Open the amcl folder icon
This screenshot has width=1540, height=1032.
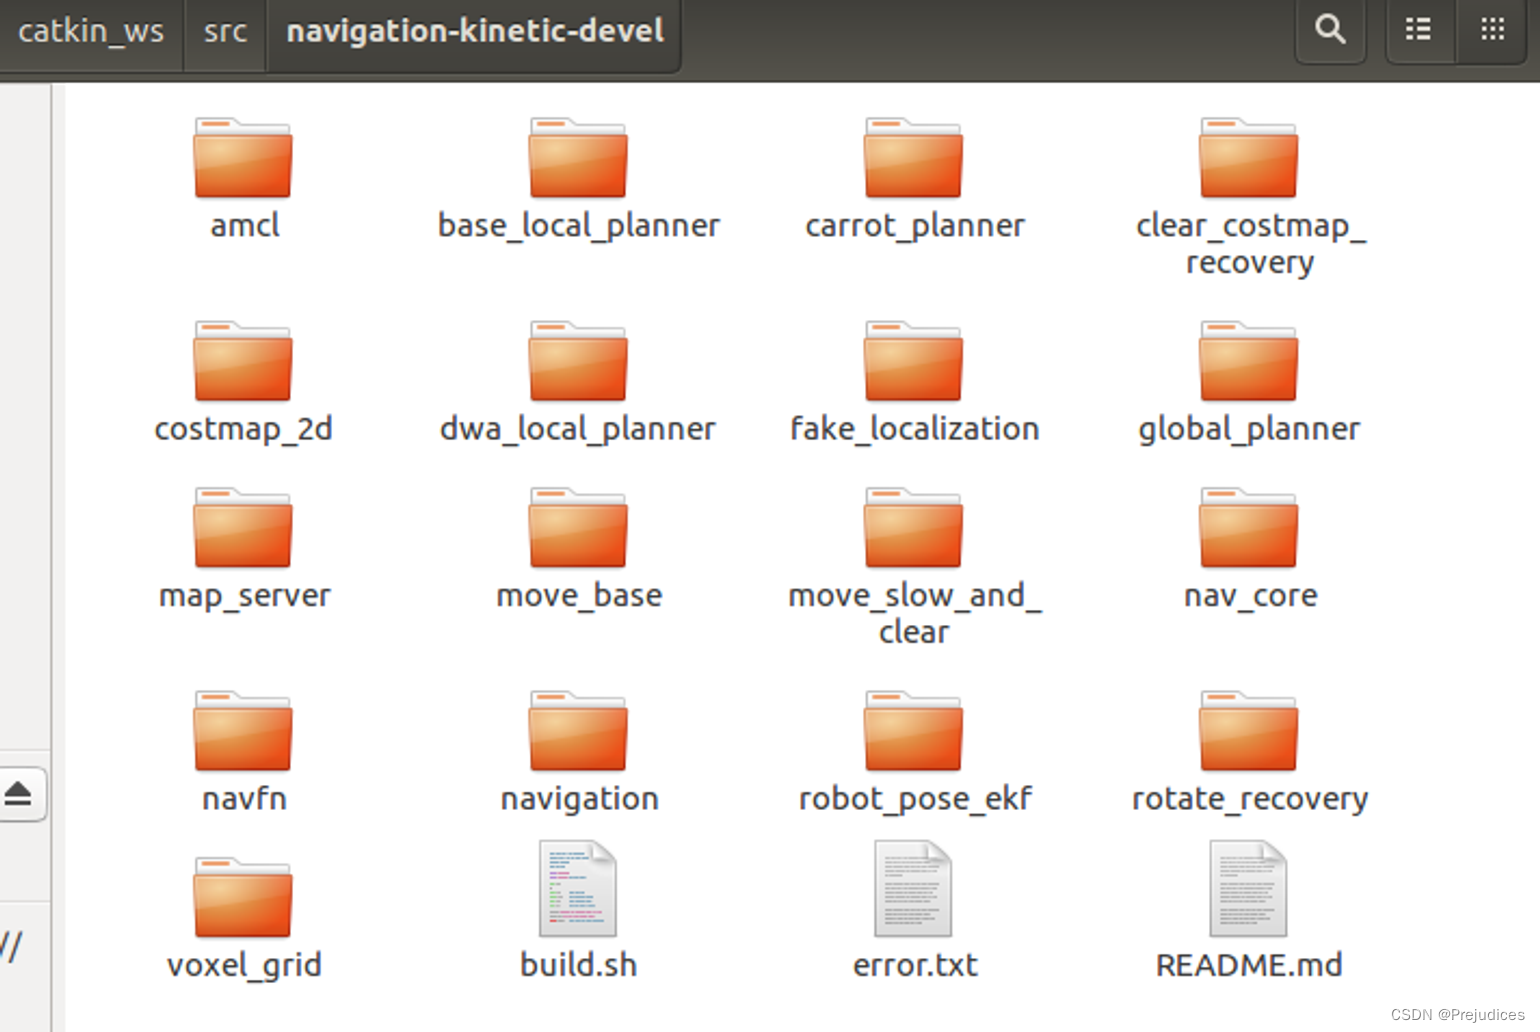[x=243, y=158]
